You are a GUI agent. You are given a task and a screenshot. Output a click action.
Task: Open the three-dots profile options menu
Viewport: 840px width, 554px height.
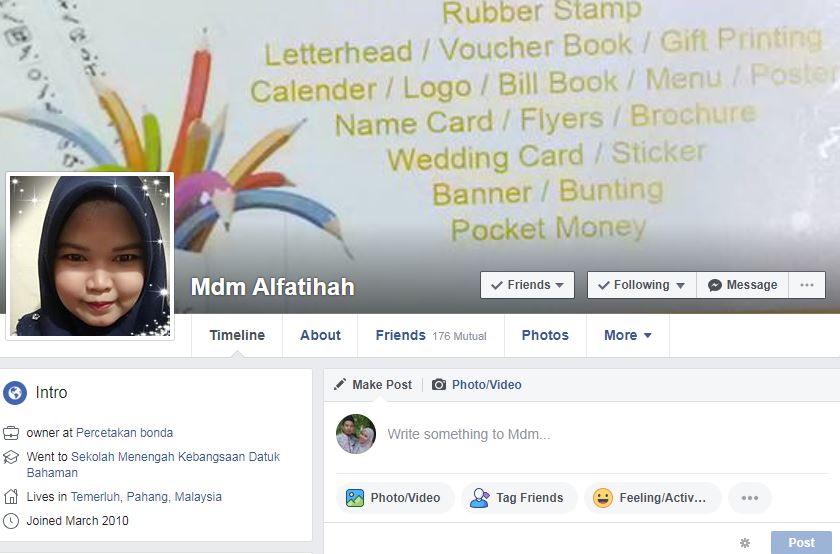[x=807, y=285]
